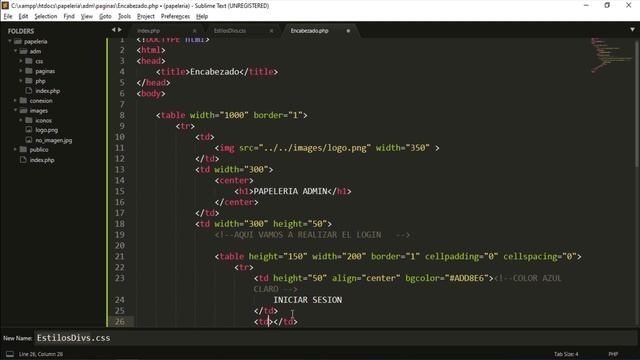Click line number 18 in gutter

coord(120,224)
